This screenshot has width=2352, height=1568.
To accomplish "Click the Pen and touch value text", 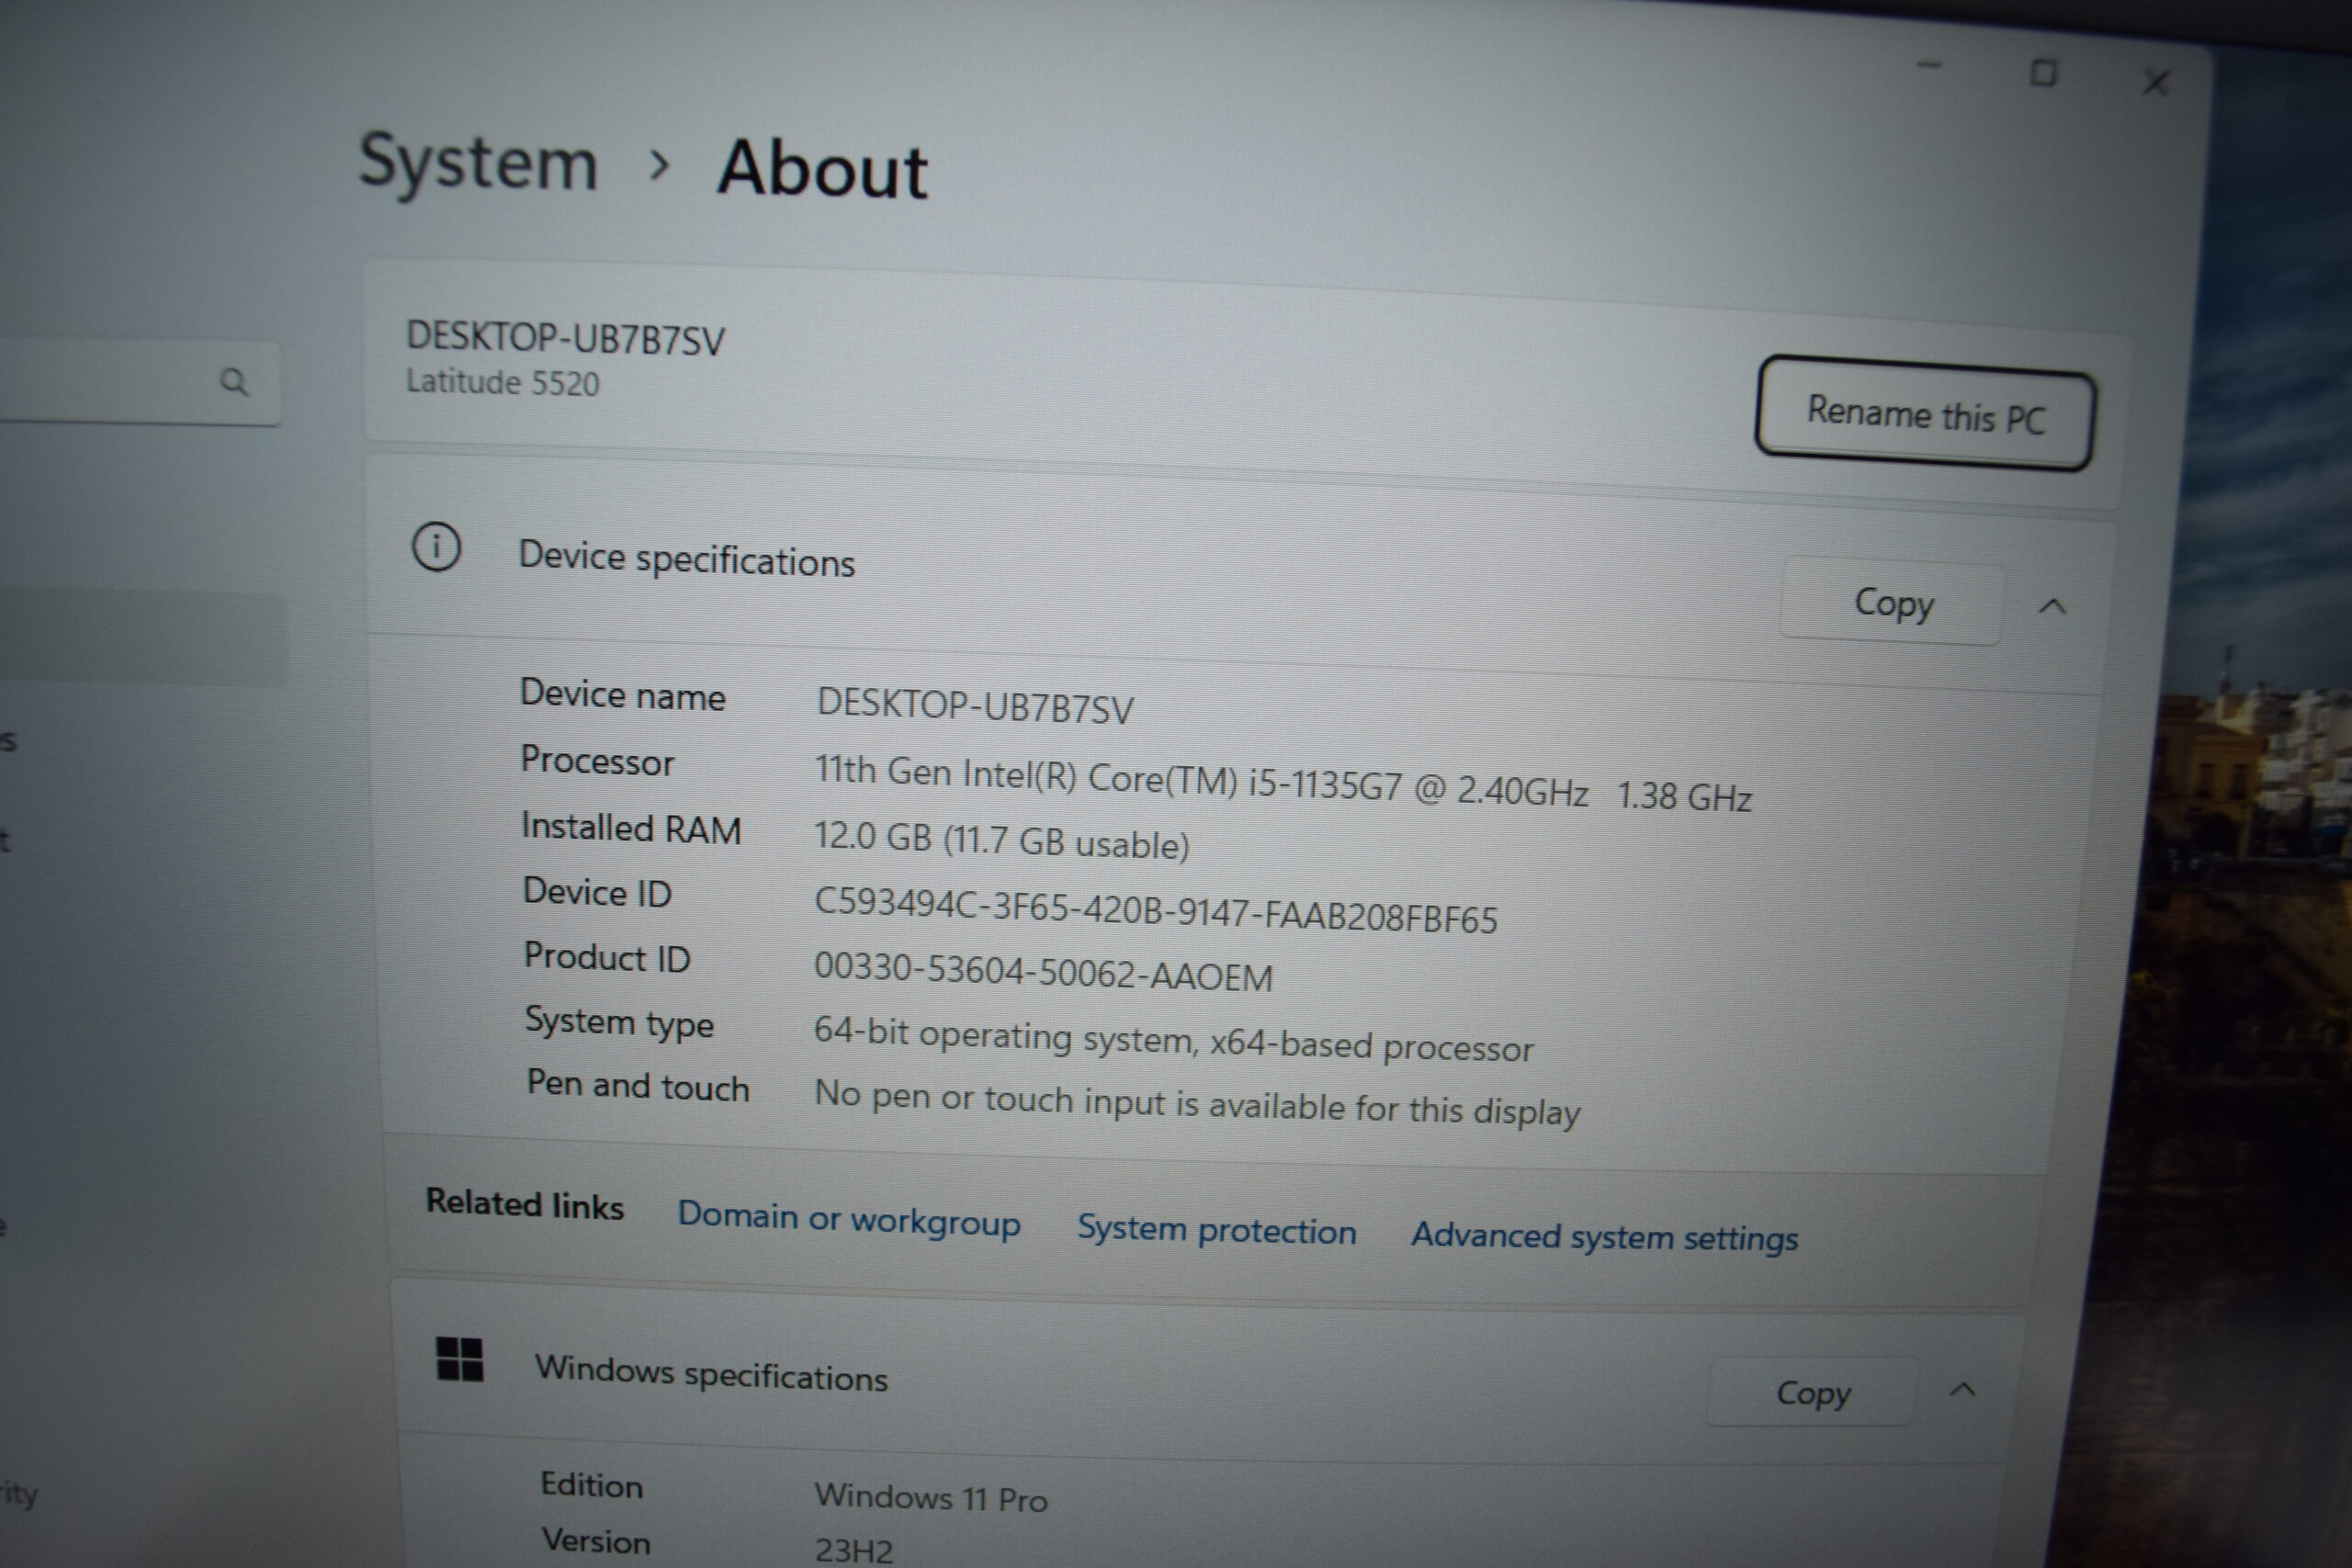I will pyautogui.click(x=1196, y=1104).
